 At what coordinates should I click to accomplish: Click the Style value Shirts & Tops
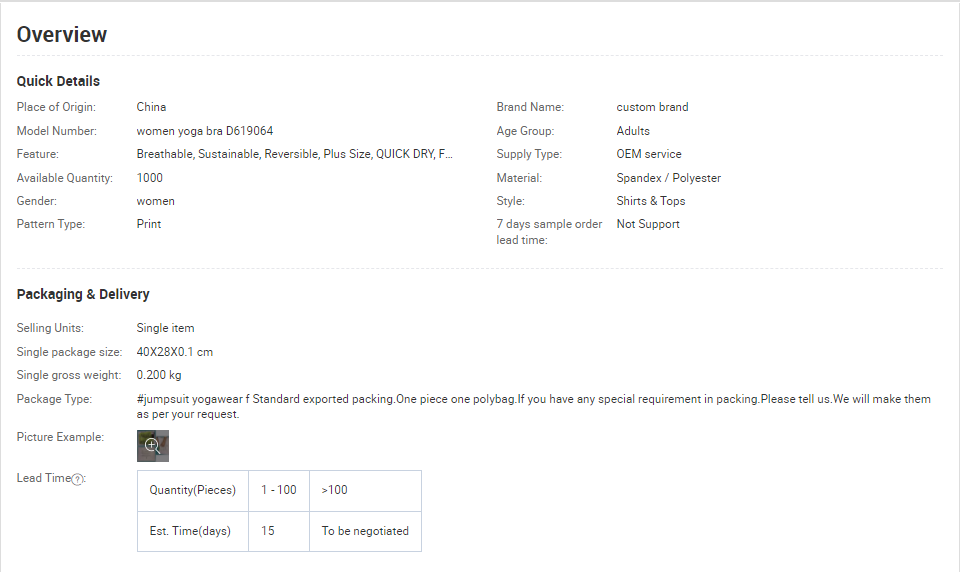pos(651,201)
